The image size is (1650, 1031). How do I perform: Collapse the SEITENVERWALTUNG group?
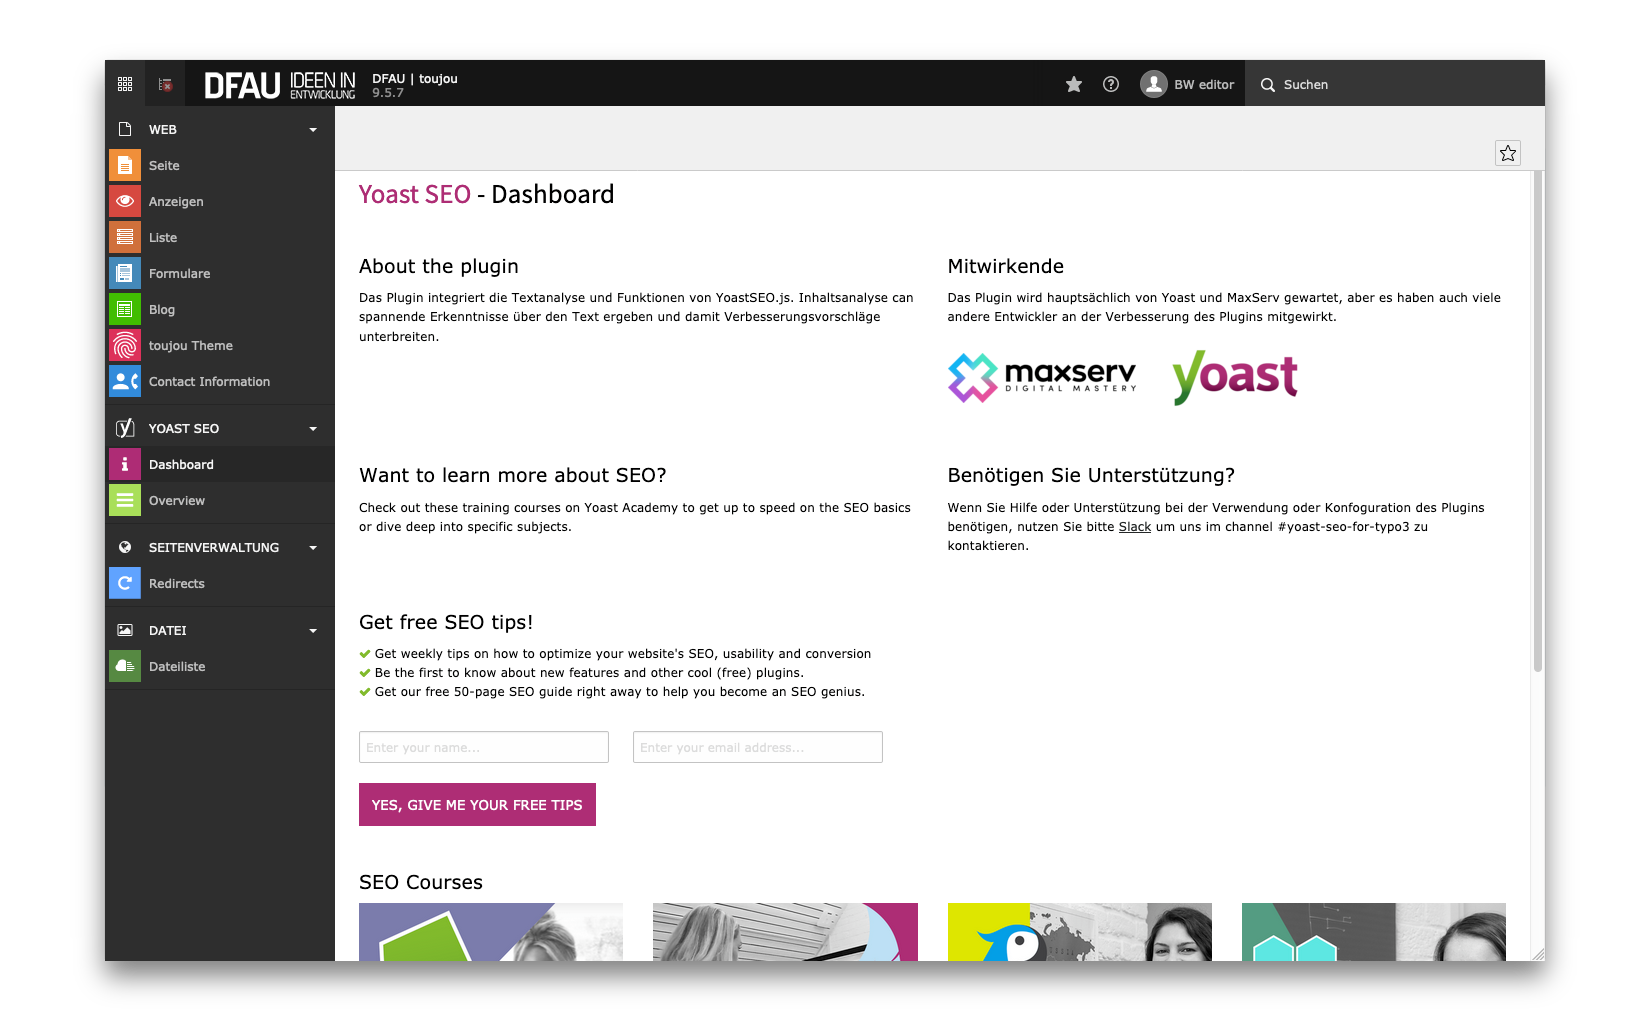[x=313, y=548]
